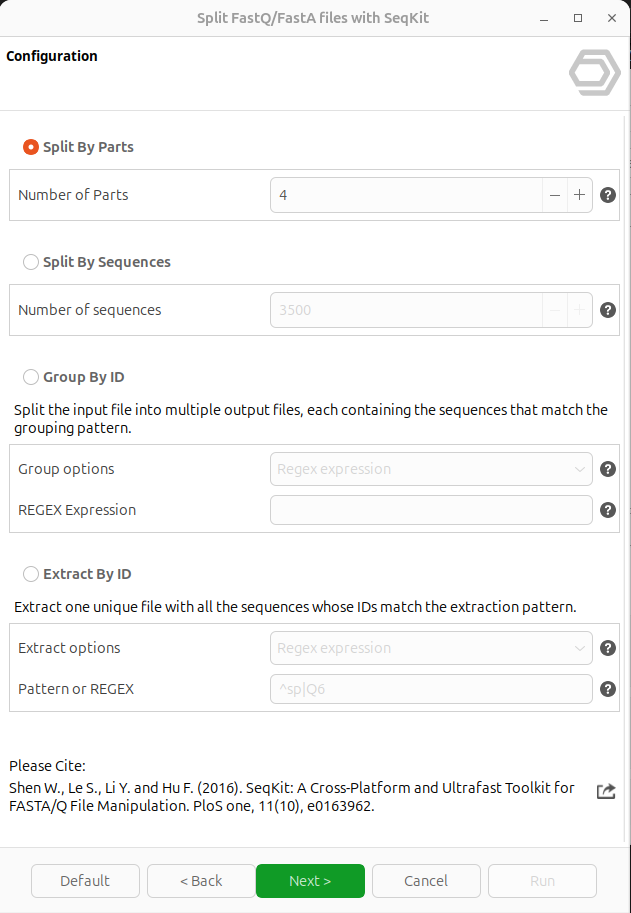Screen dimensions: 631x913
Task: Expand the Extract options dropdown
Action: (431, 648)
